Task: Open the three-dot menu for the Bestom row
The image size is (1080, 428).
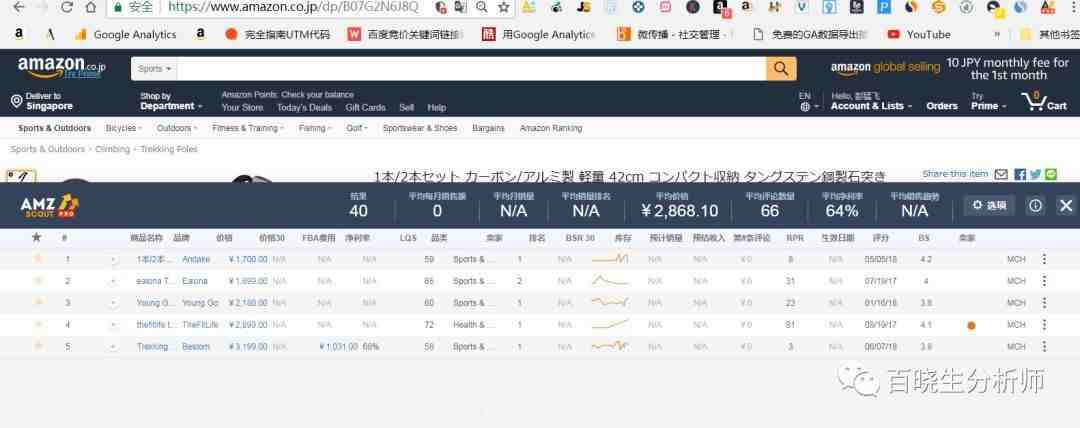Action: (x=1044, y=347)
